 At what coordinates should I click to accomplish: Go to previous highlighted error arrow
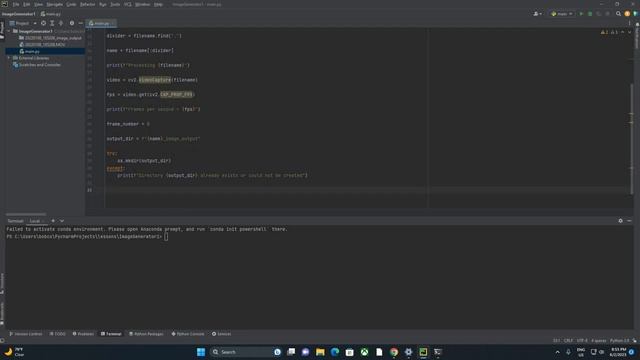tap(622, 32)
